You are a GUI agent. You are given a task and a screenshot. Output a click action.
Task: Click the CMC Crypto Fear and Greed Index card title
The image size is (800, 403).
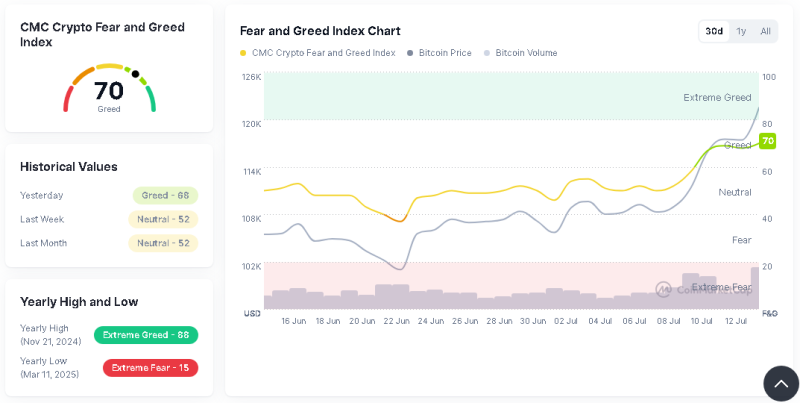(x=102, y=34)
